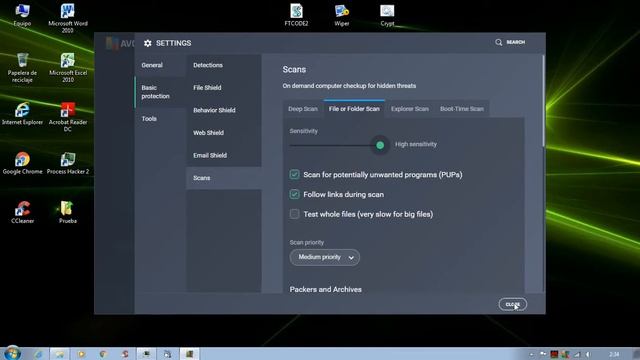Click the sensitivity slider handle

pos(380,145)
